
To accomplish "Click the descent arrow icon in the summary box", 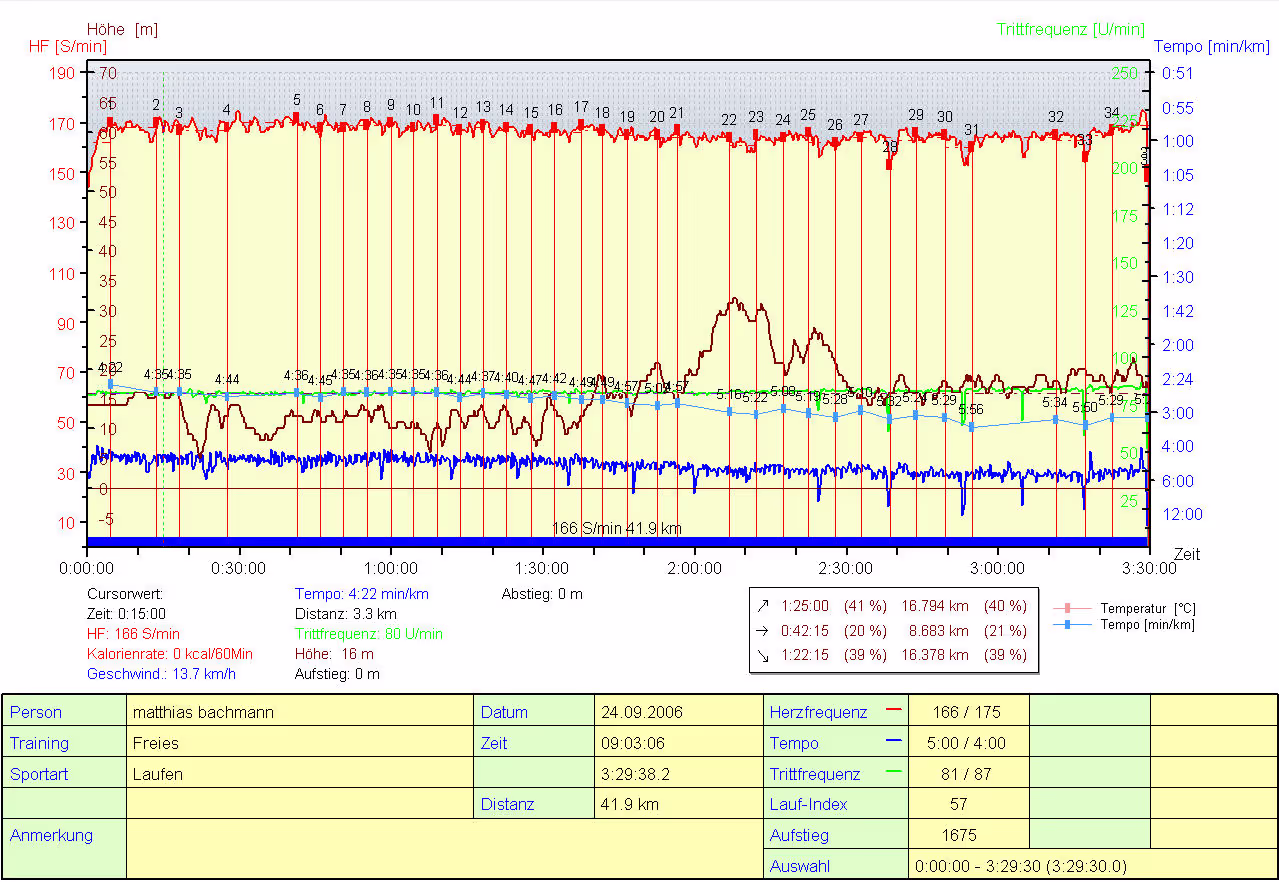I will point(764,656).
